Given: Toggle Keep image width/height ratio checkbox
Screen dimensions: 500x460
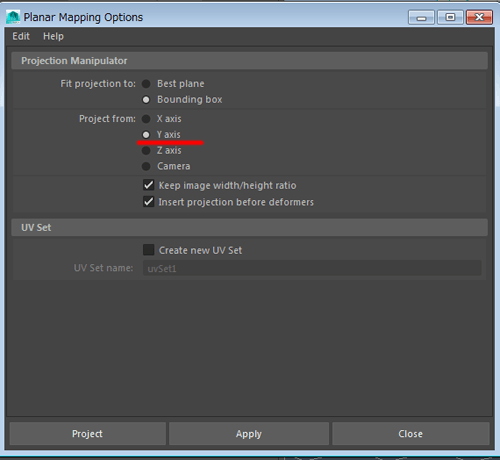Looking at the screenshot, I should tap(149, 185).
